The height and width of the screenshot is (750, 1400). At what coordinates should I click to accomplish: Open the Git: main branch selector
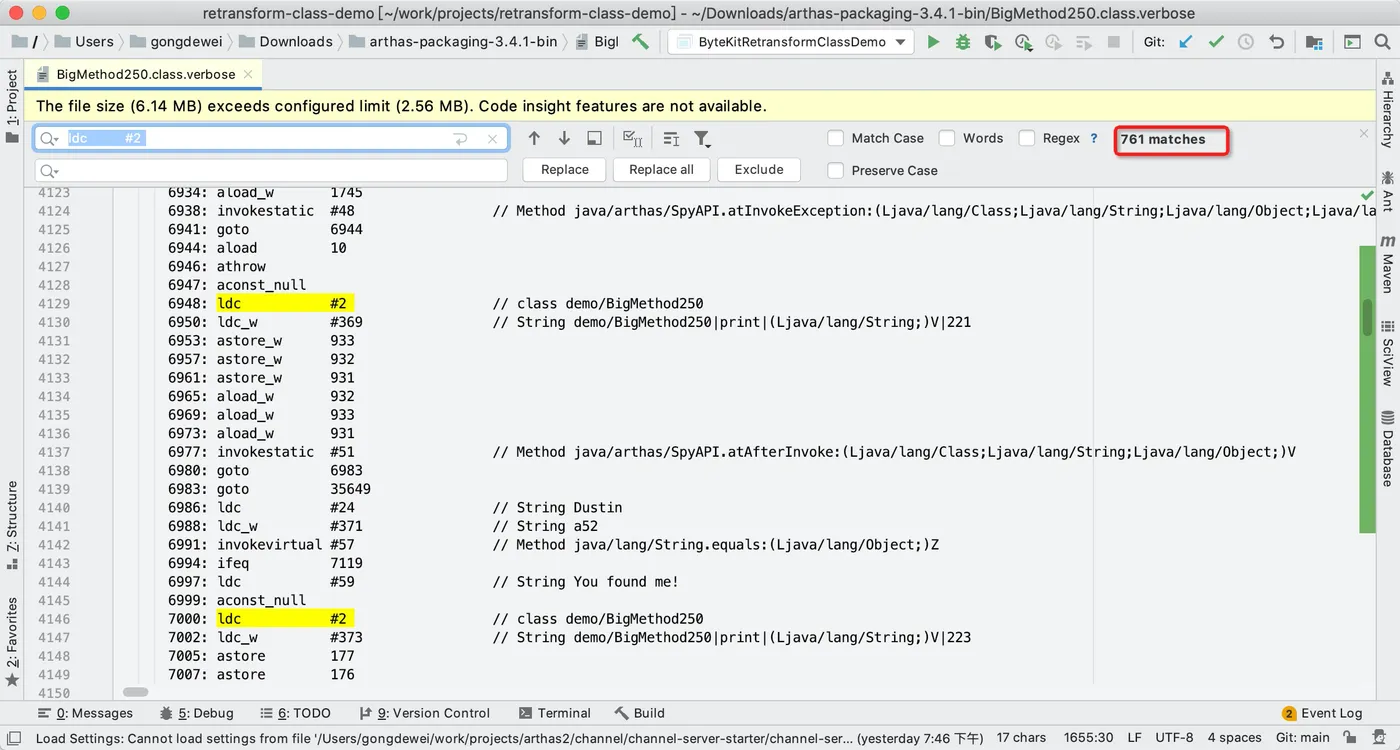[1303, 738]
